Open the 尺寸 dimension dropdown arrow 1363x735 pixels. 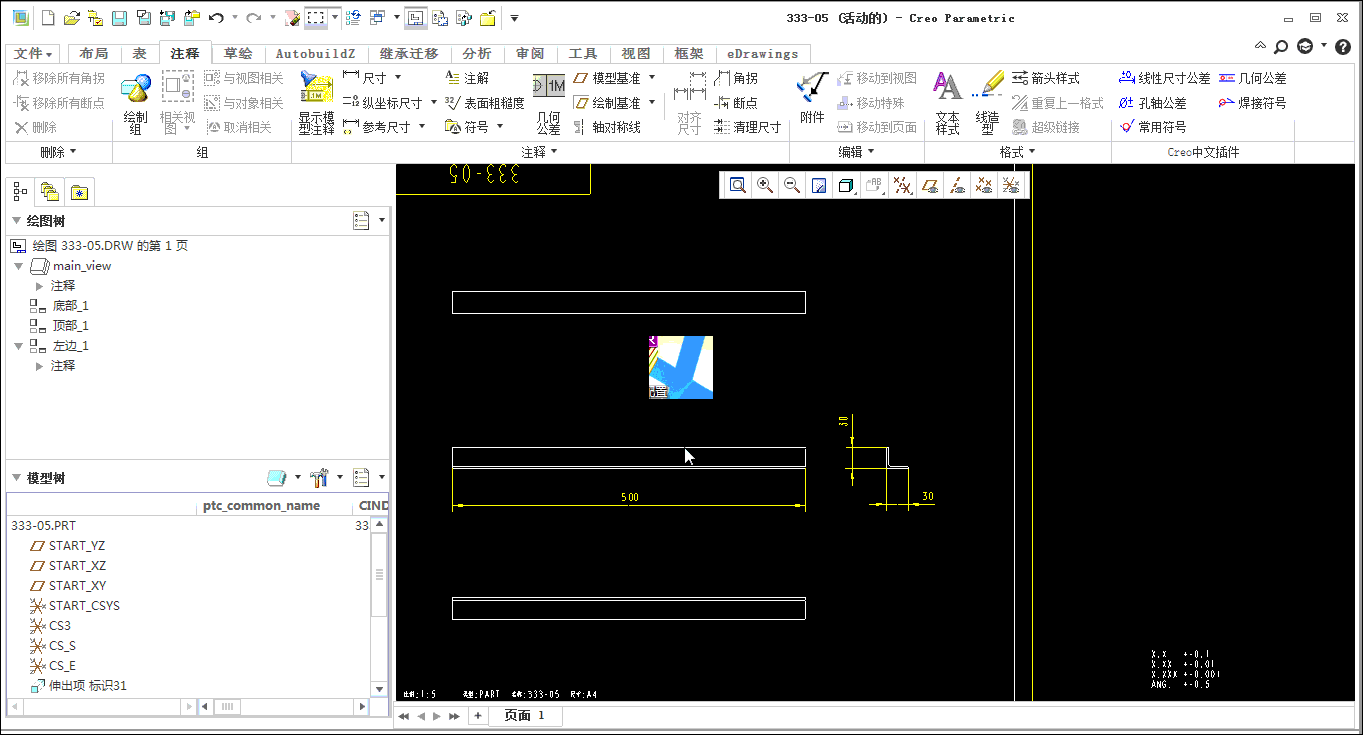[x=398, y=78]
